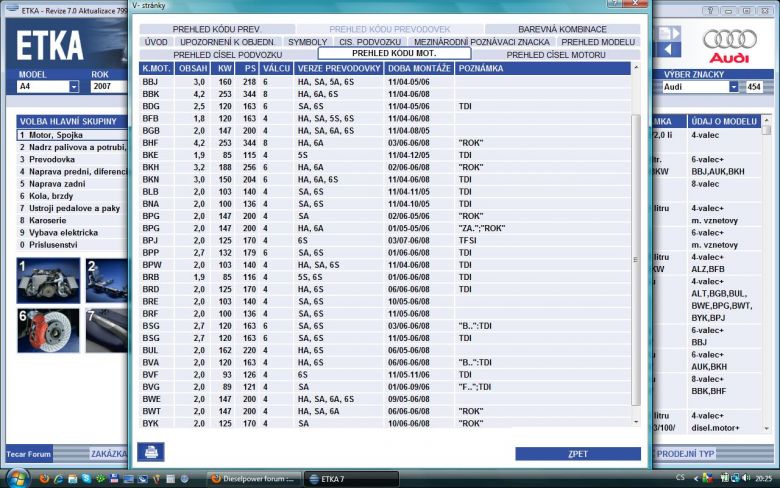Select main group 3 Prevodovka
This screenshot has height=488, width=780.
click(72, 159)
